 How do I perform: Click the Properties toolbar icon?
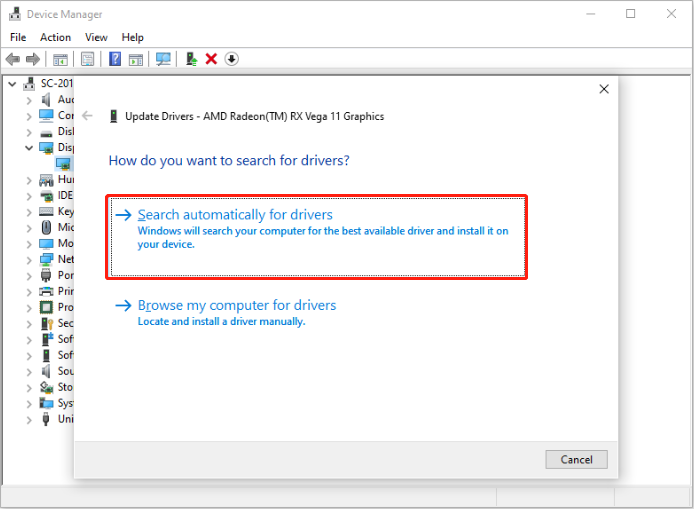point(88,59)
